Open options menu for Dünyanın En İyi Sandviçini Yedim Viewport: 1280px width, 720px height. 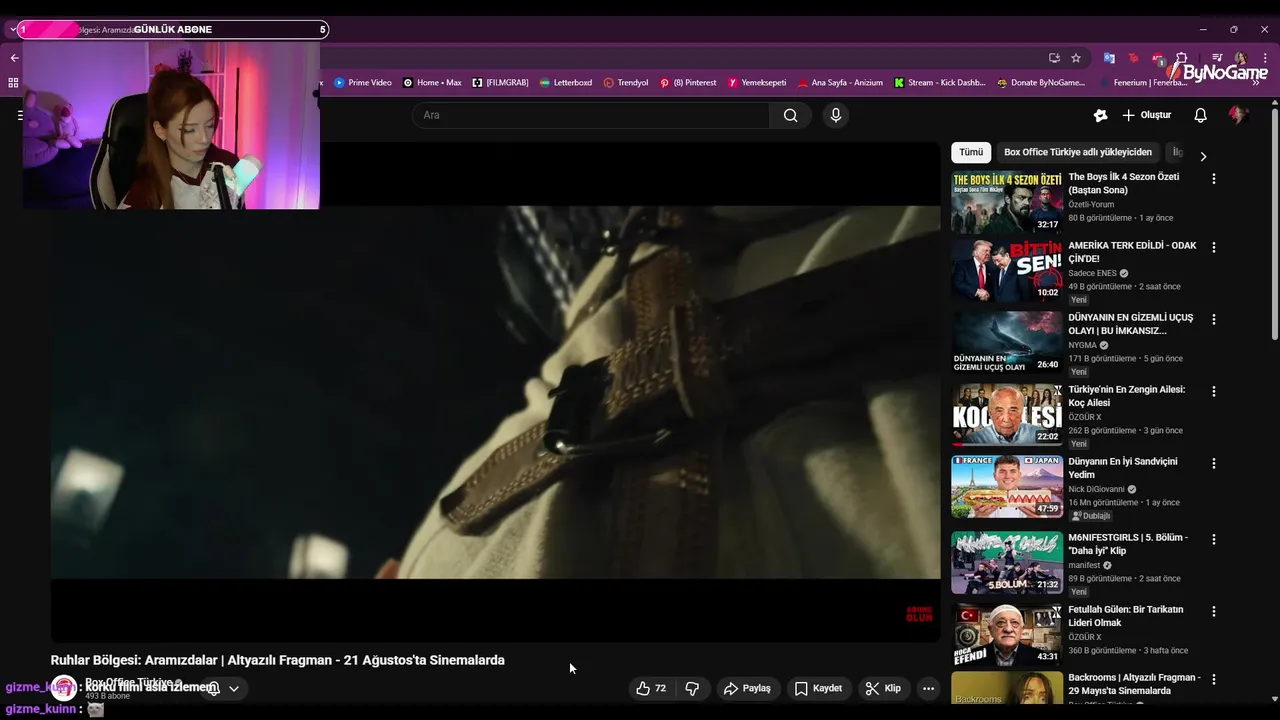(1214, 463)
